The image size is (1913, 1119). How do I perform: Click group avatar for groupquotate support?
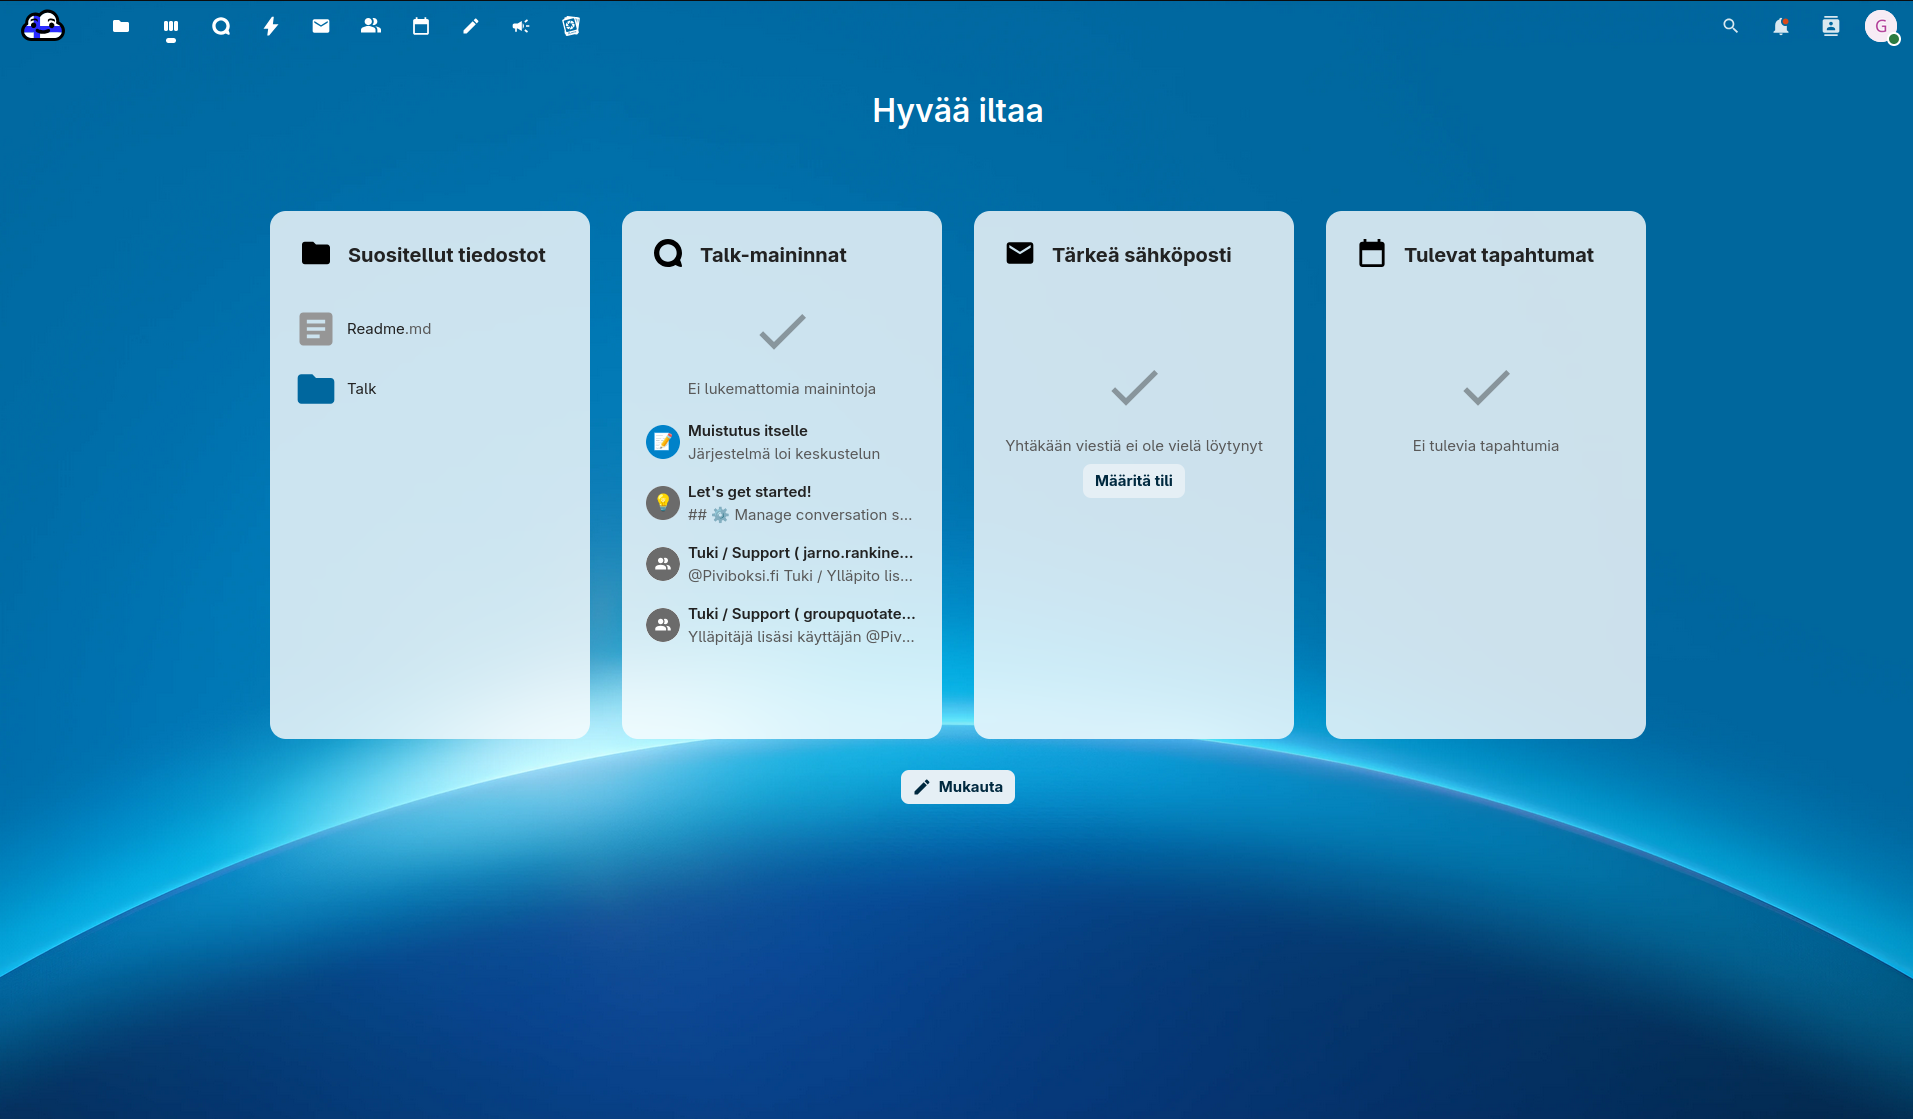point(663,625)
